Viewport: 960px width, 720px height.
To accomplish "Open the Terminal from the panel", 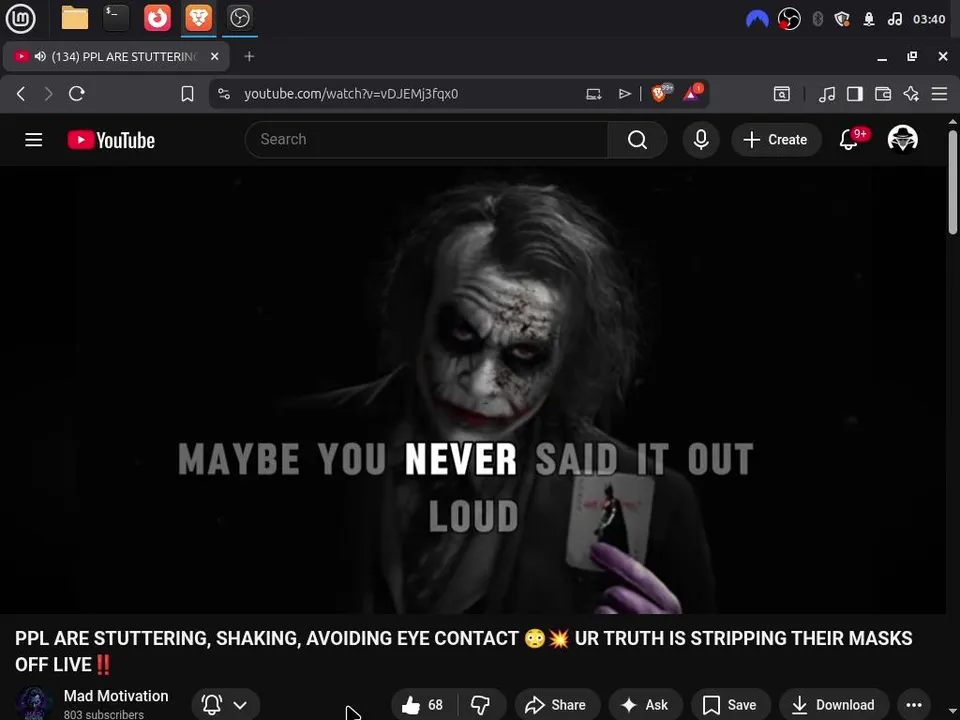I will [116, 18].
